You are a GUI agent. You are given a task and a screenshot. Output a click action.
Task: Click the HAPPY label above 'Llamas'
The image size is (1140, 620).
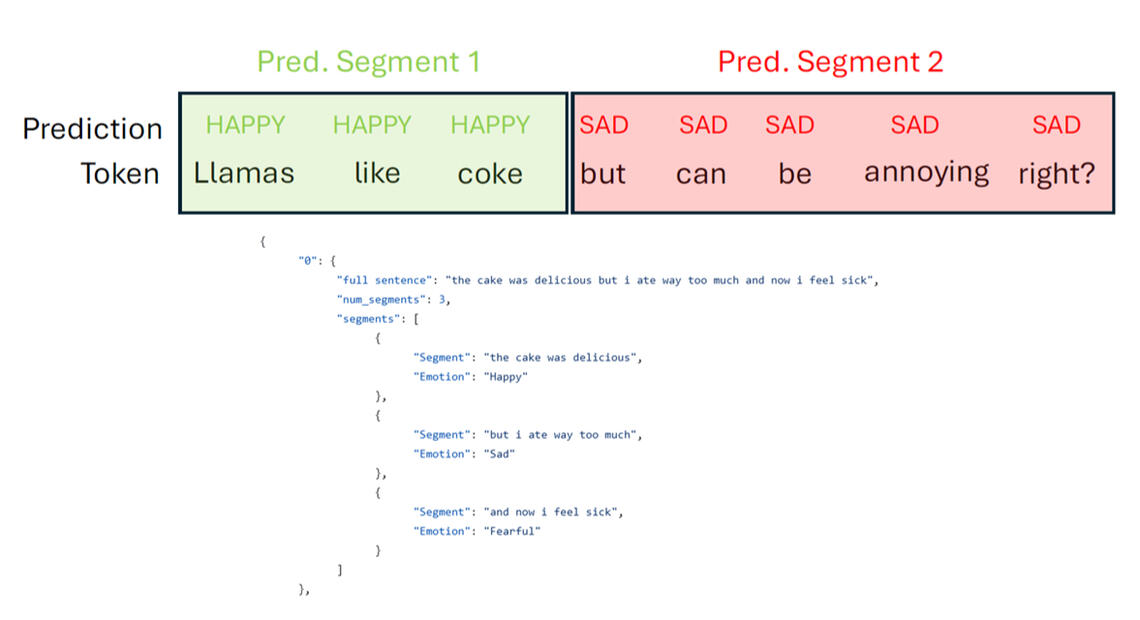click(245, 125)
